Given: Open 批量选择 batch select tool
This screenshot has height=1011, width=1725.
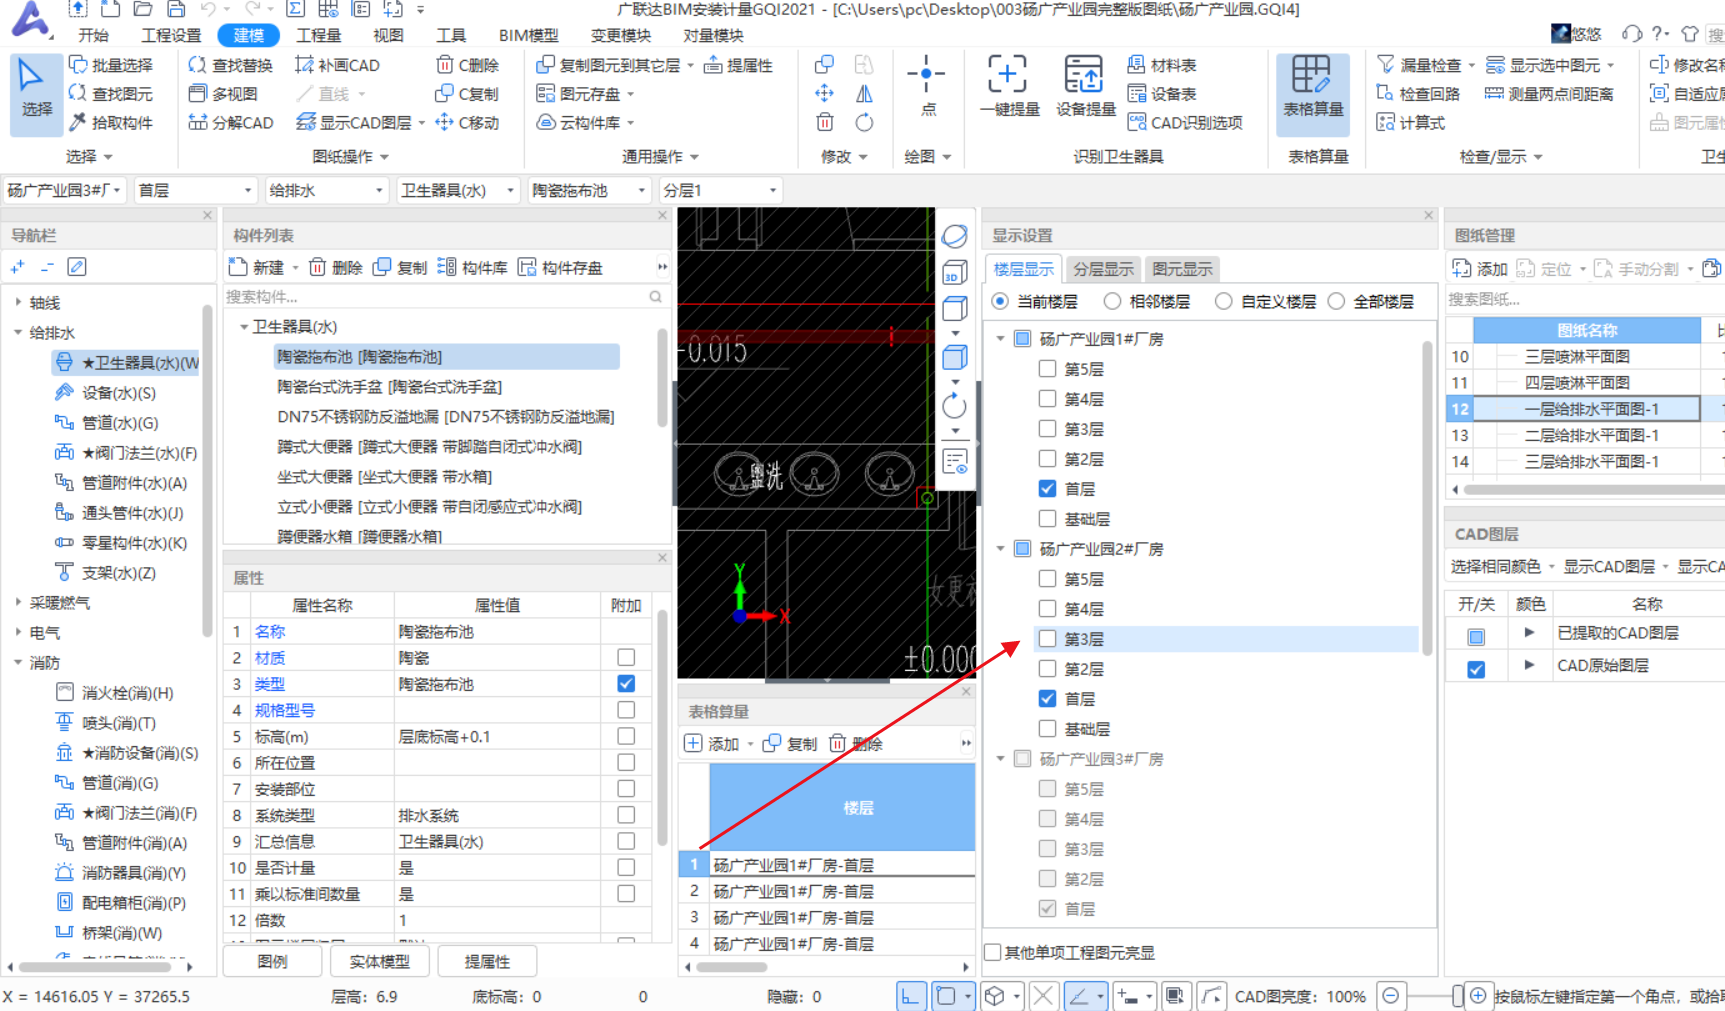Looking at the screenshot, I should [x=111, y=65].
